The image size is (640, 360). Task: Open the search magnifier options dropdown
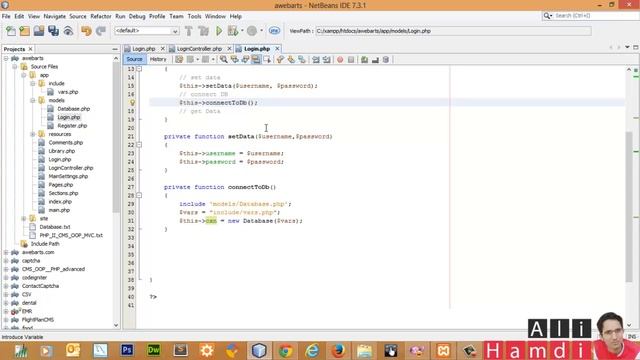[548, 16]
